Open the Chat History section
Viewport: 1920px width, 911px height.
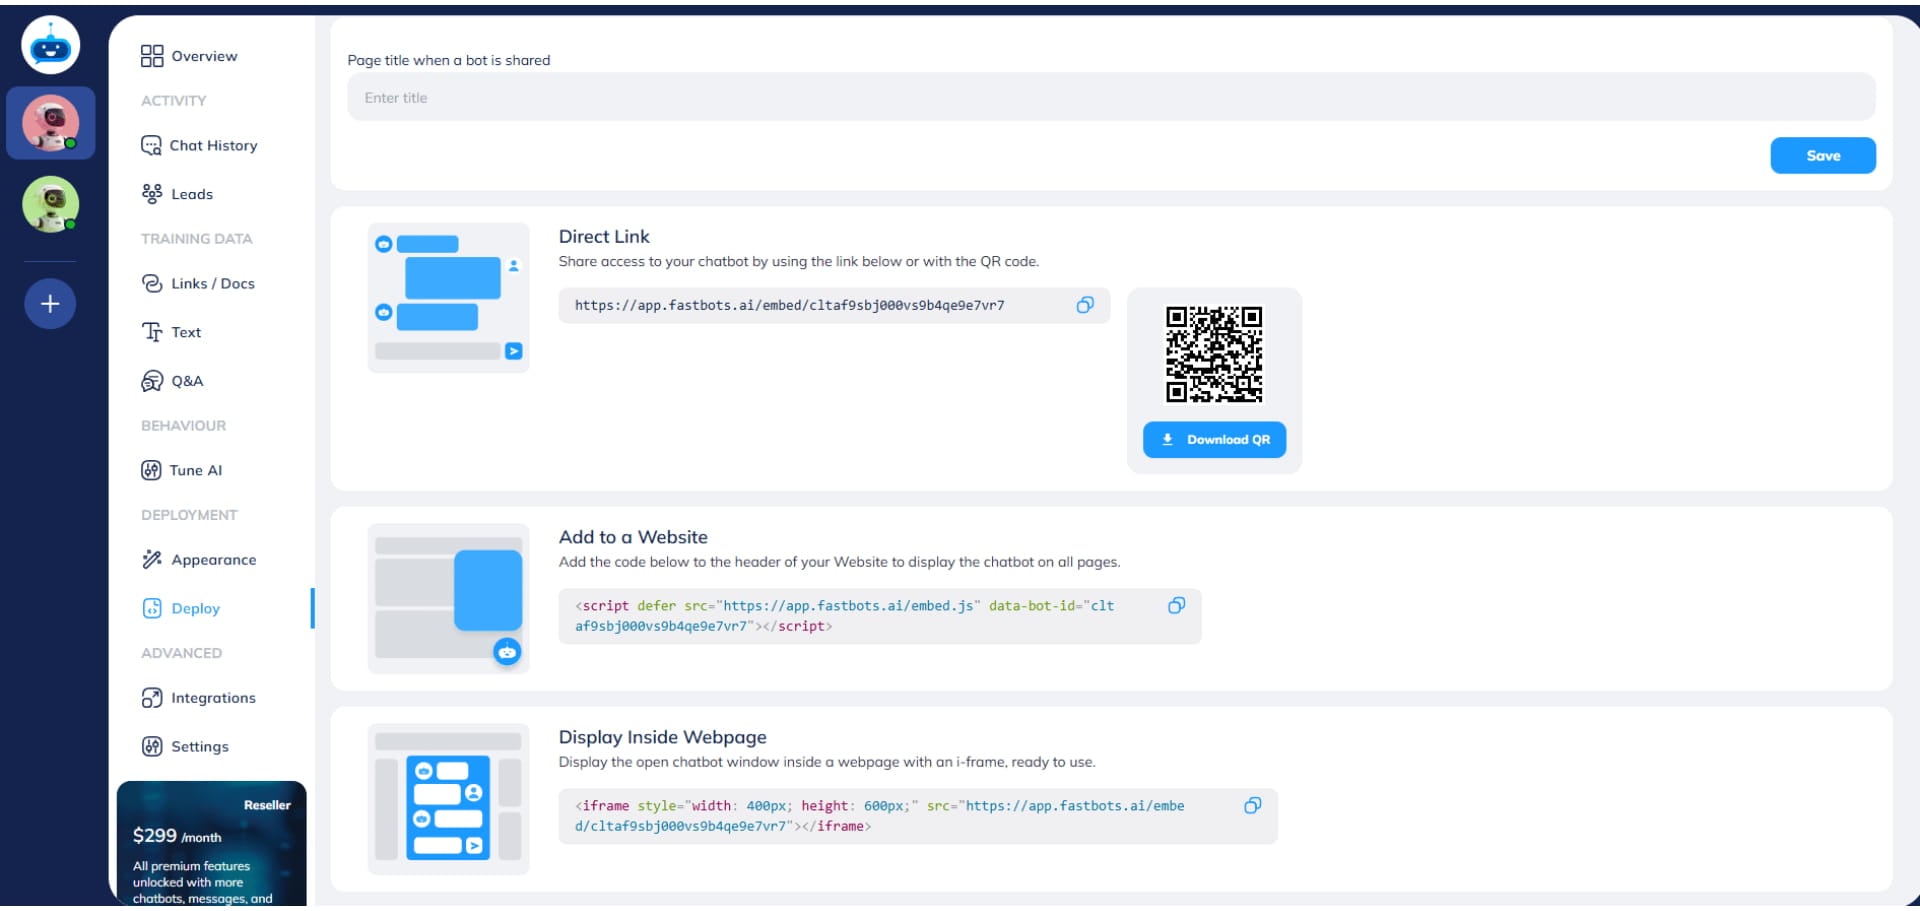point(213,145)
